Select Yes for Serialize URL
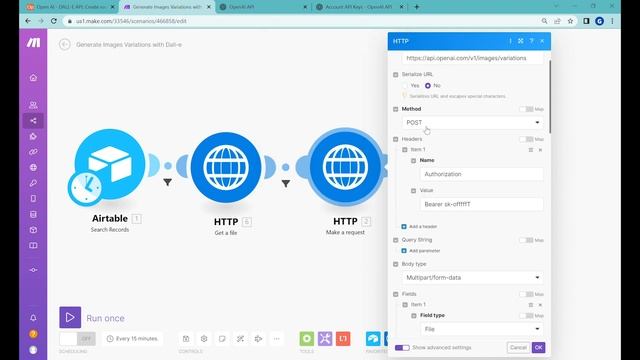The height and width of the screenshot is (360, 640). pos(405,85)
